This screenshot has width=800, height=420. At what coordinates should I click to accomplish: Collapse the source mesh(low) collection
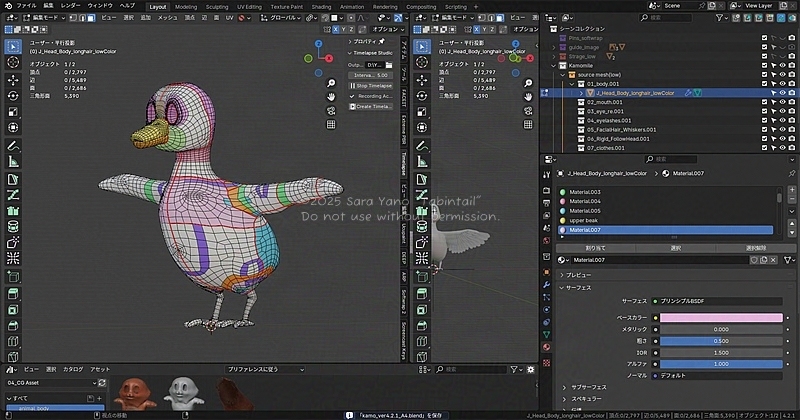[563, 75]
